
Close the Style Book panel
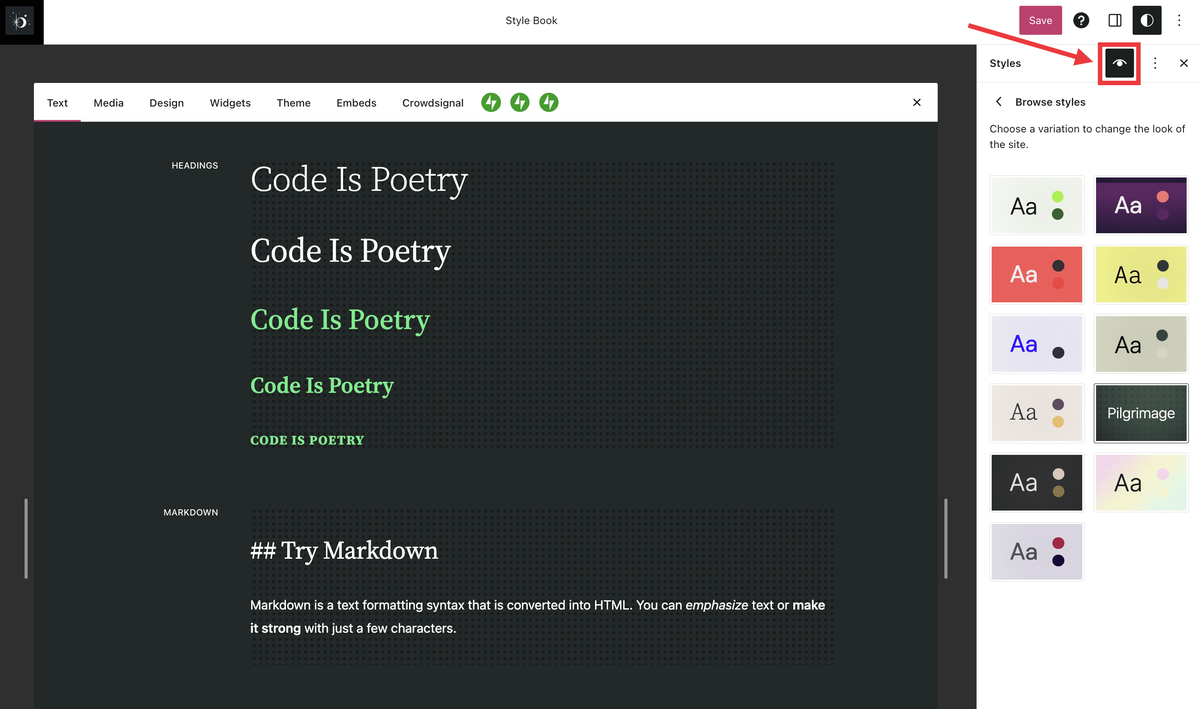tap(917, 102)
